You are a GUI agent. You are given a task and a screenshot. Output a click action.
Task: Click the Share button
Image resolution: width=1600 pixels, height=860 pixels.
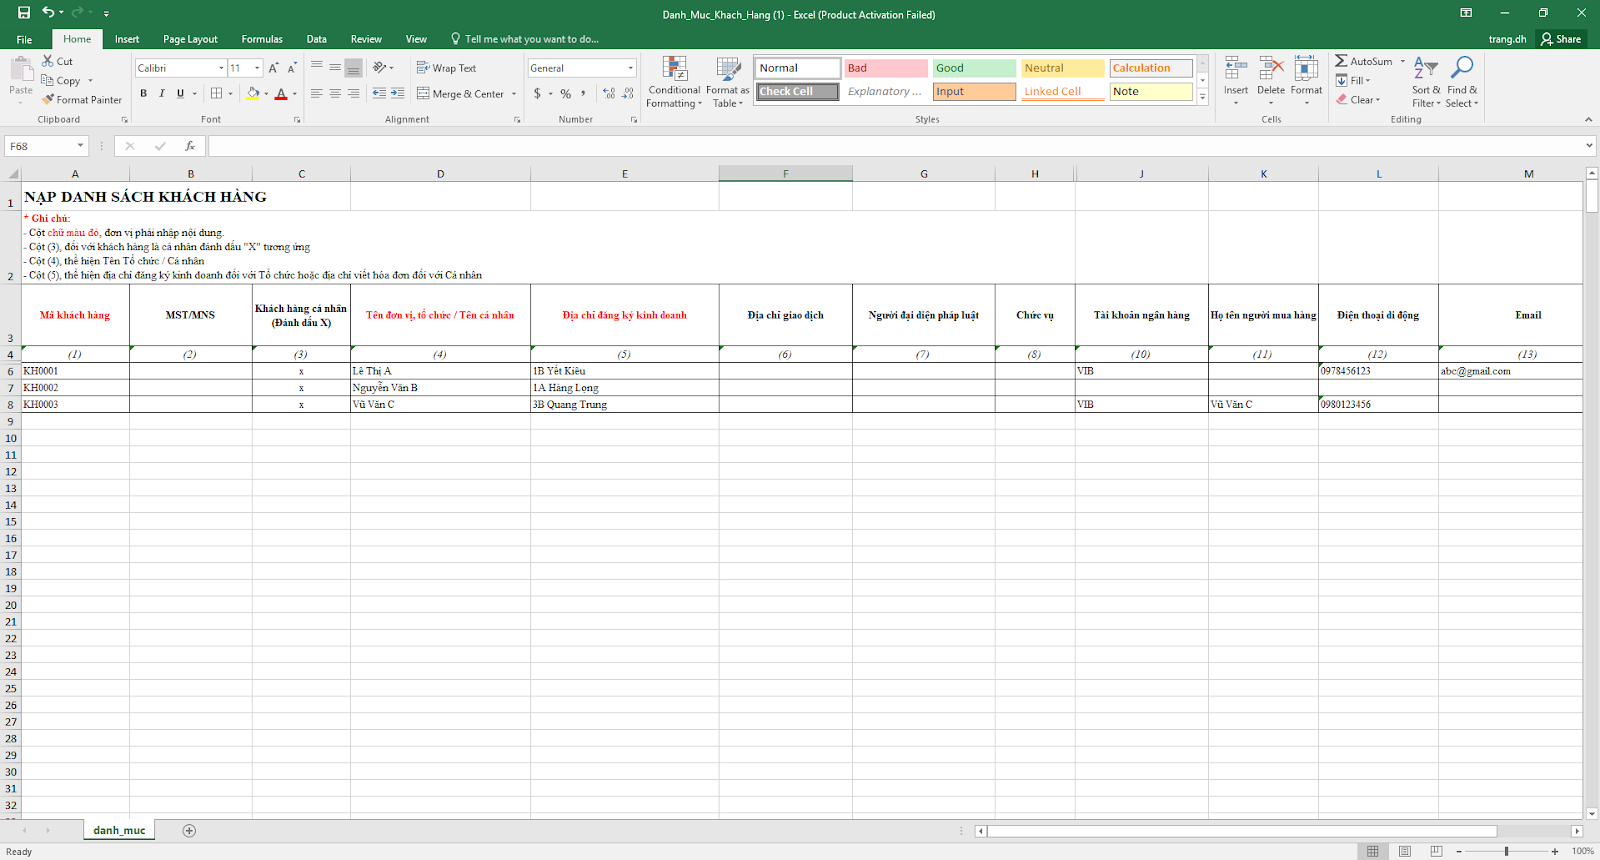[x=1561, y=39]
